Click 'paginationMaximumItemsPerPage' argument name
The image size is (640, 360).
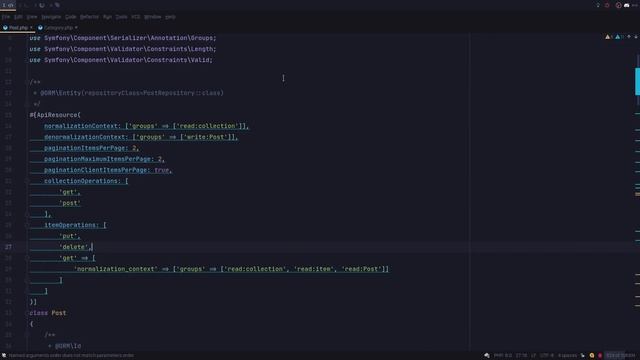point(99,159)
